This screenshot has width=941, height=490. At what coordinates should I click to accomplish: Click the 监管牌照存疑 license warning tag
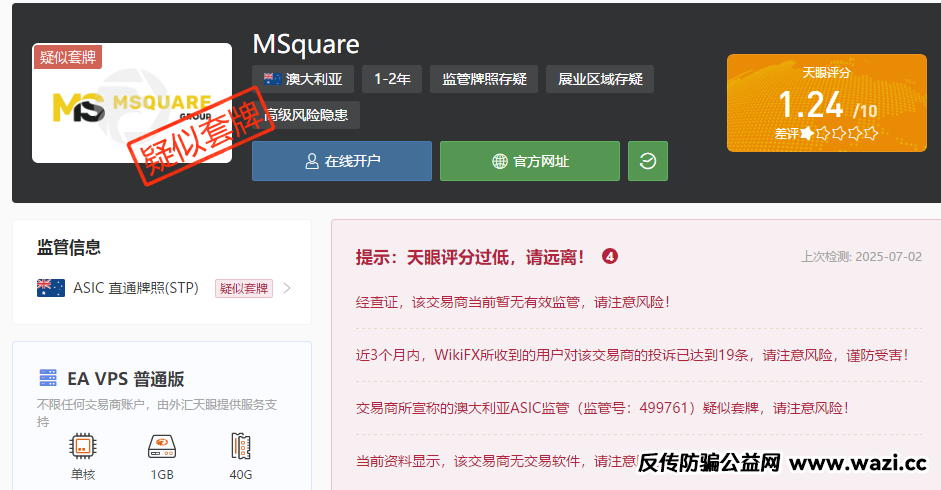coord(483,79)
